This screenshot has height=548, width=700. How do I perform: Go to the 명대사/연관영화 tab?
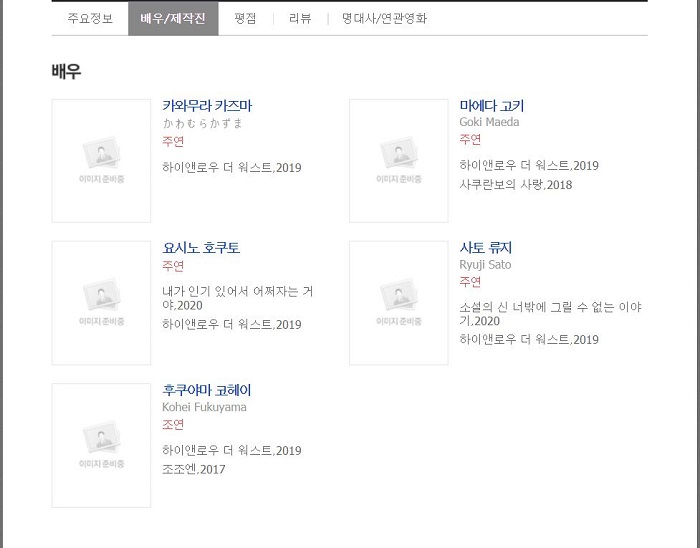(384, 19)
